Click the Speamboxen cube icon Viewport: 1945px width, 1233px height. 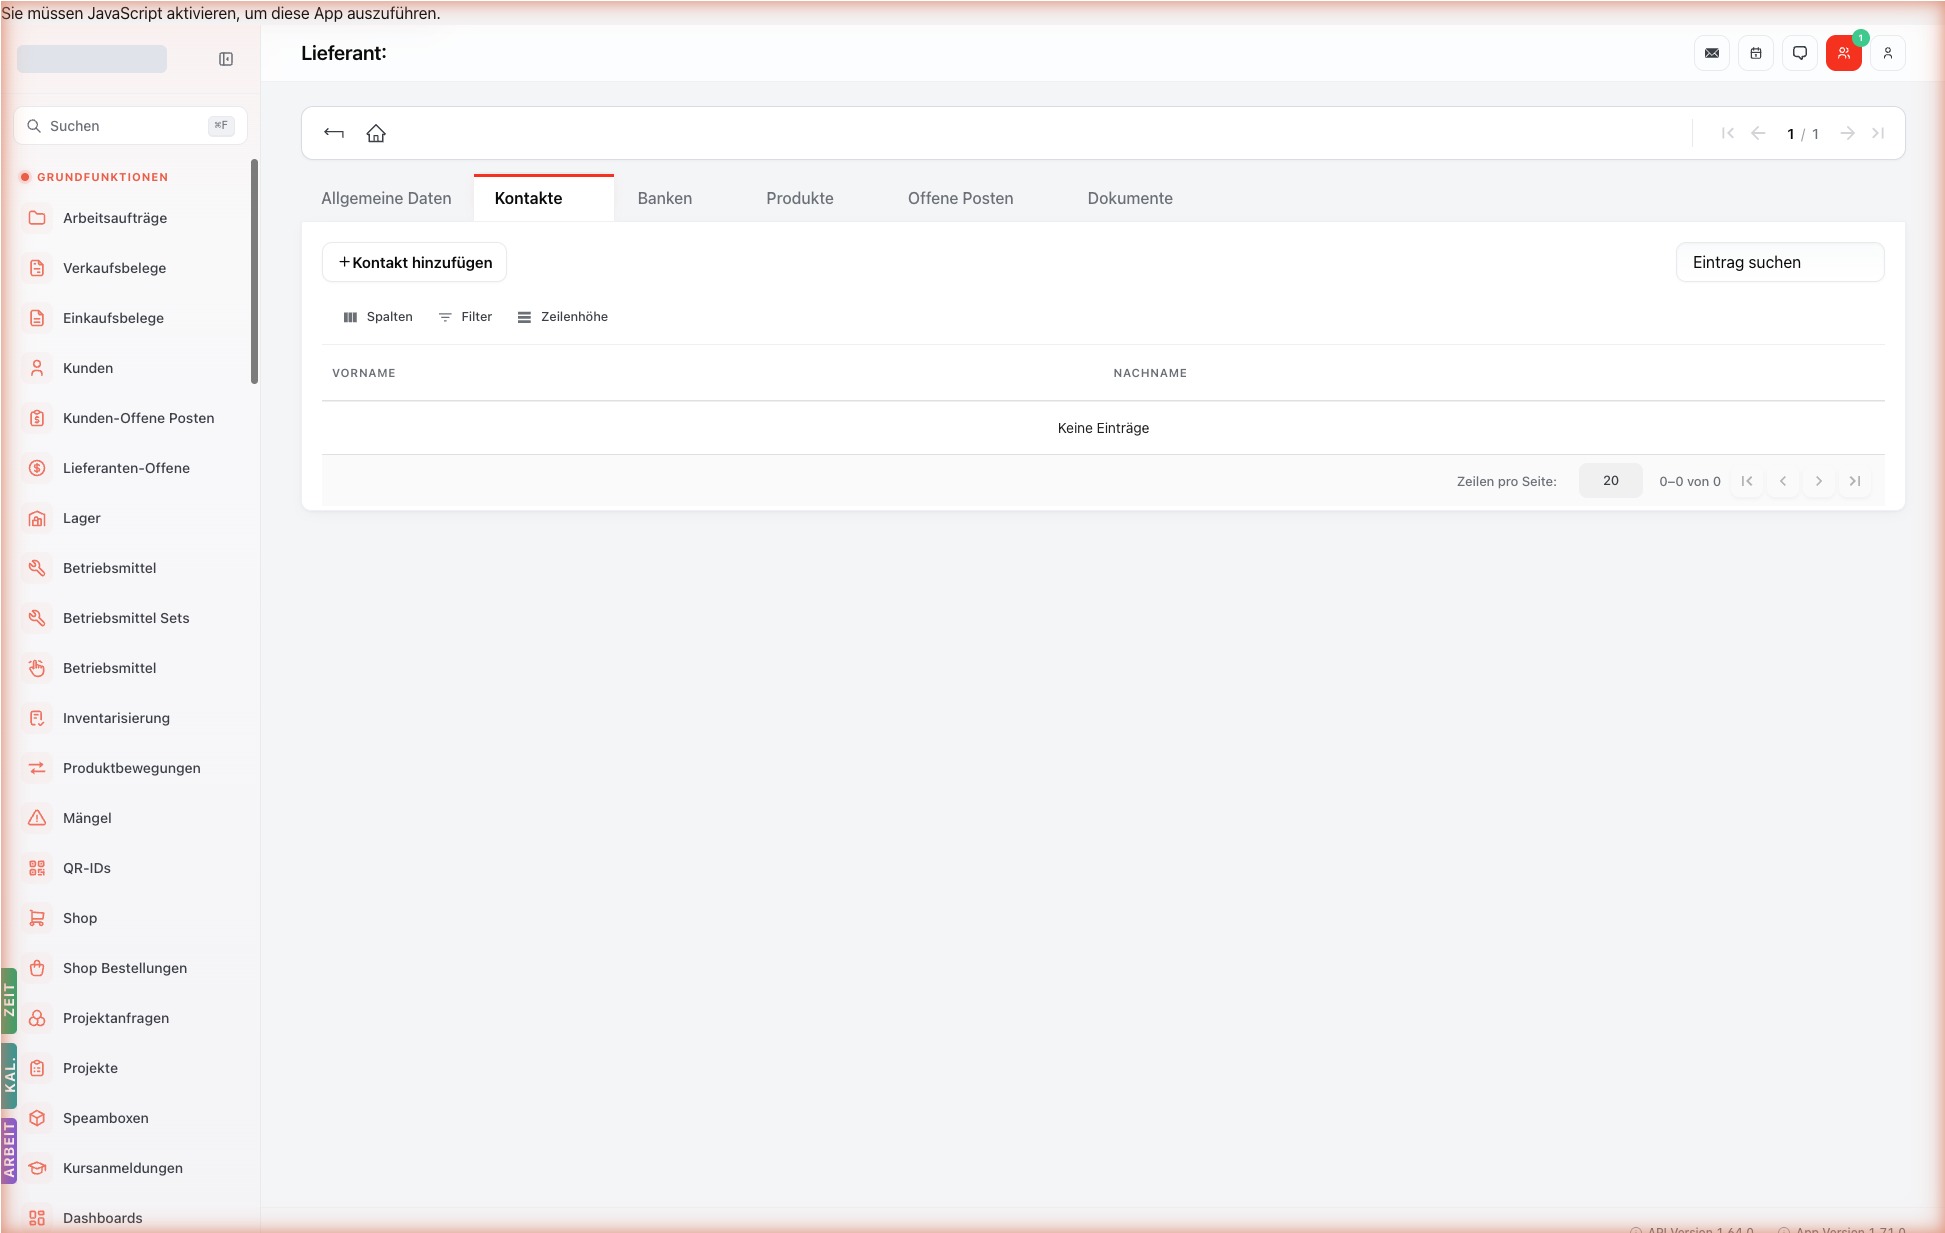[37, 1118]
